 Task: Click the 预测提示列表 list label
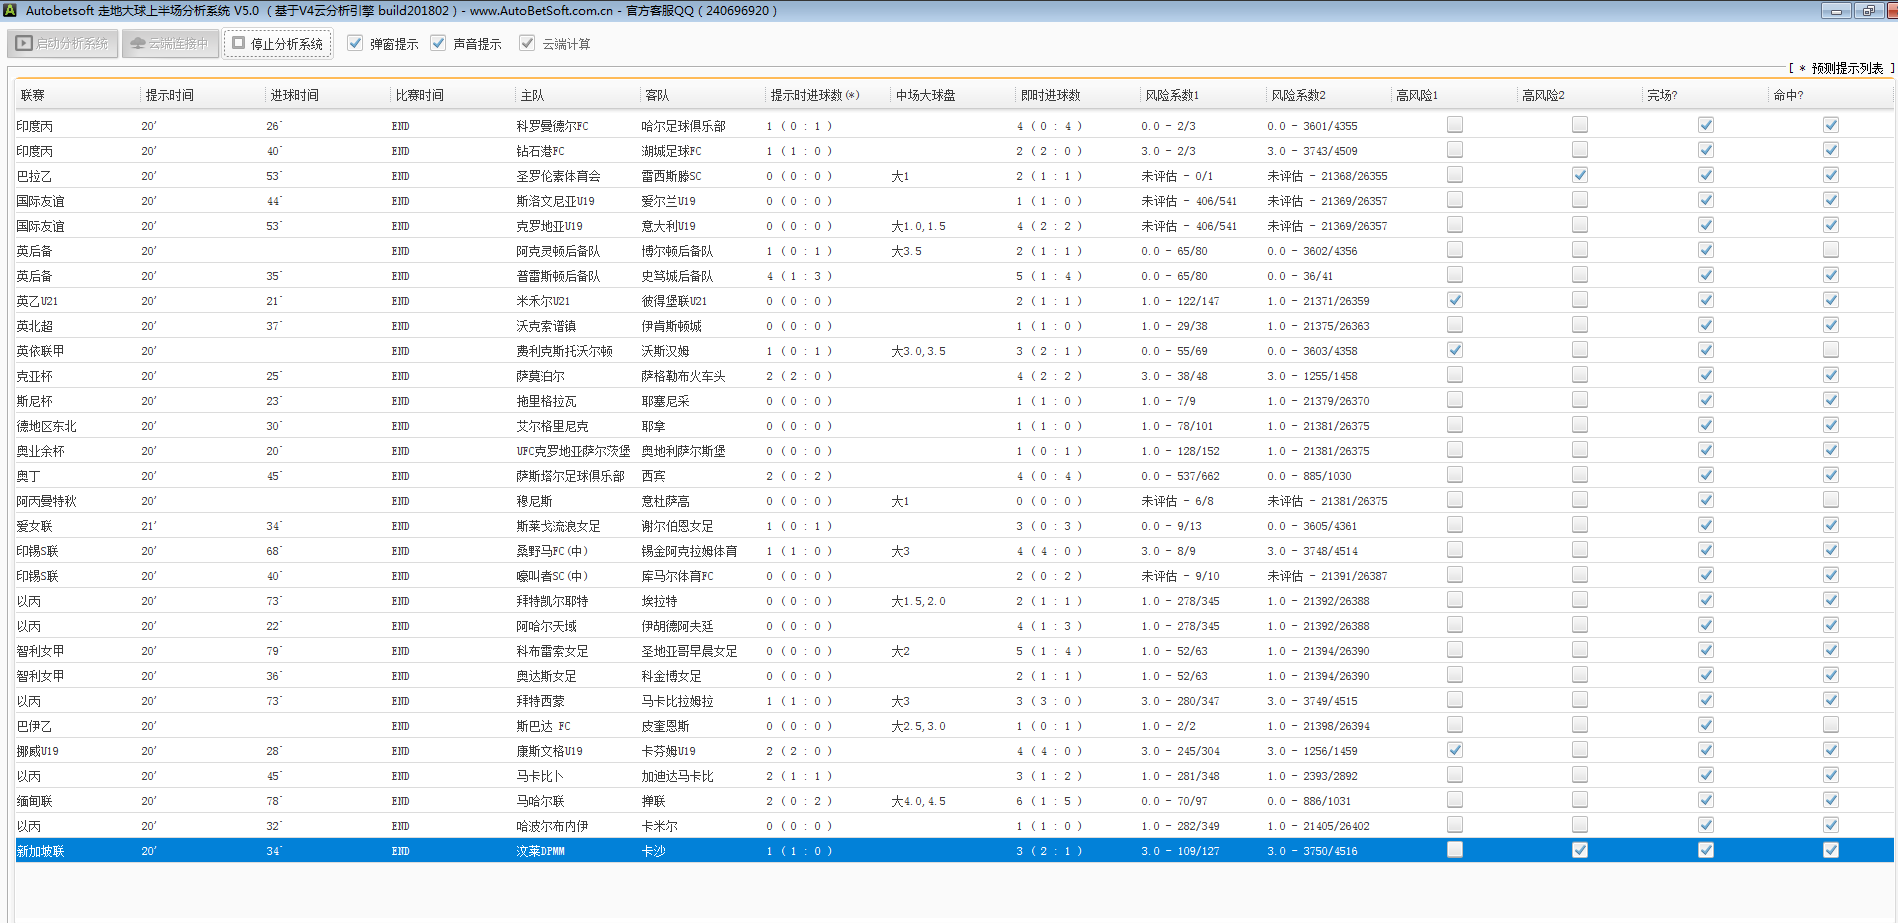click(1846, 68)
